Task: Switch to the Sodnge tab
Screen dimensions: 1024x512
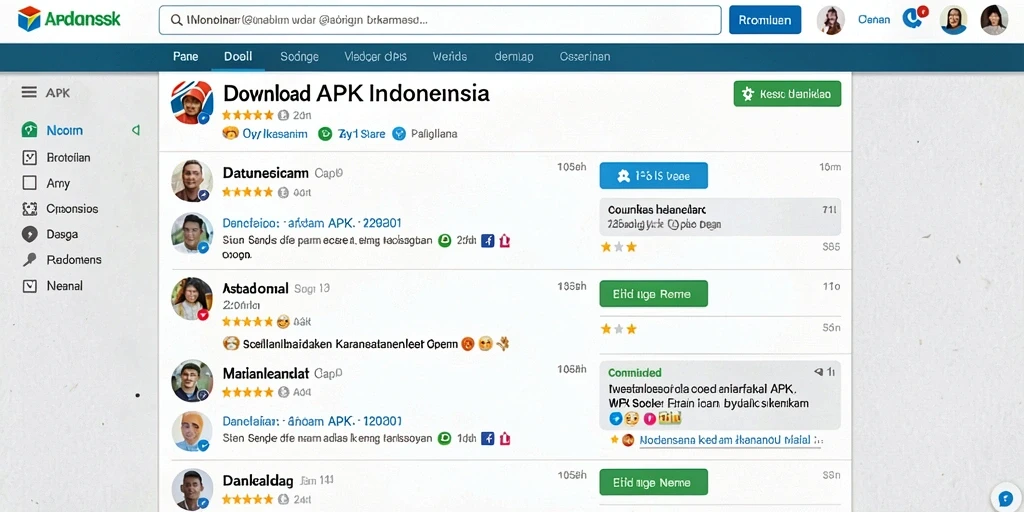Action: click(299, 57)
